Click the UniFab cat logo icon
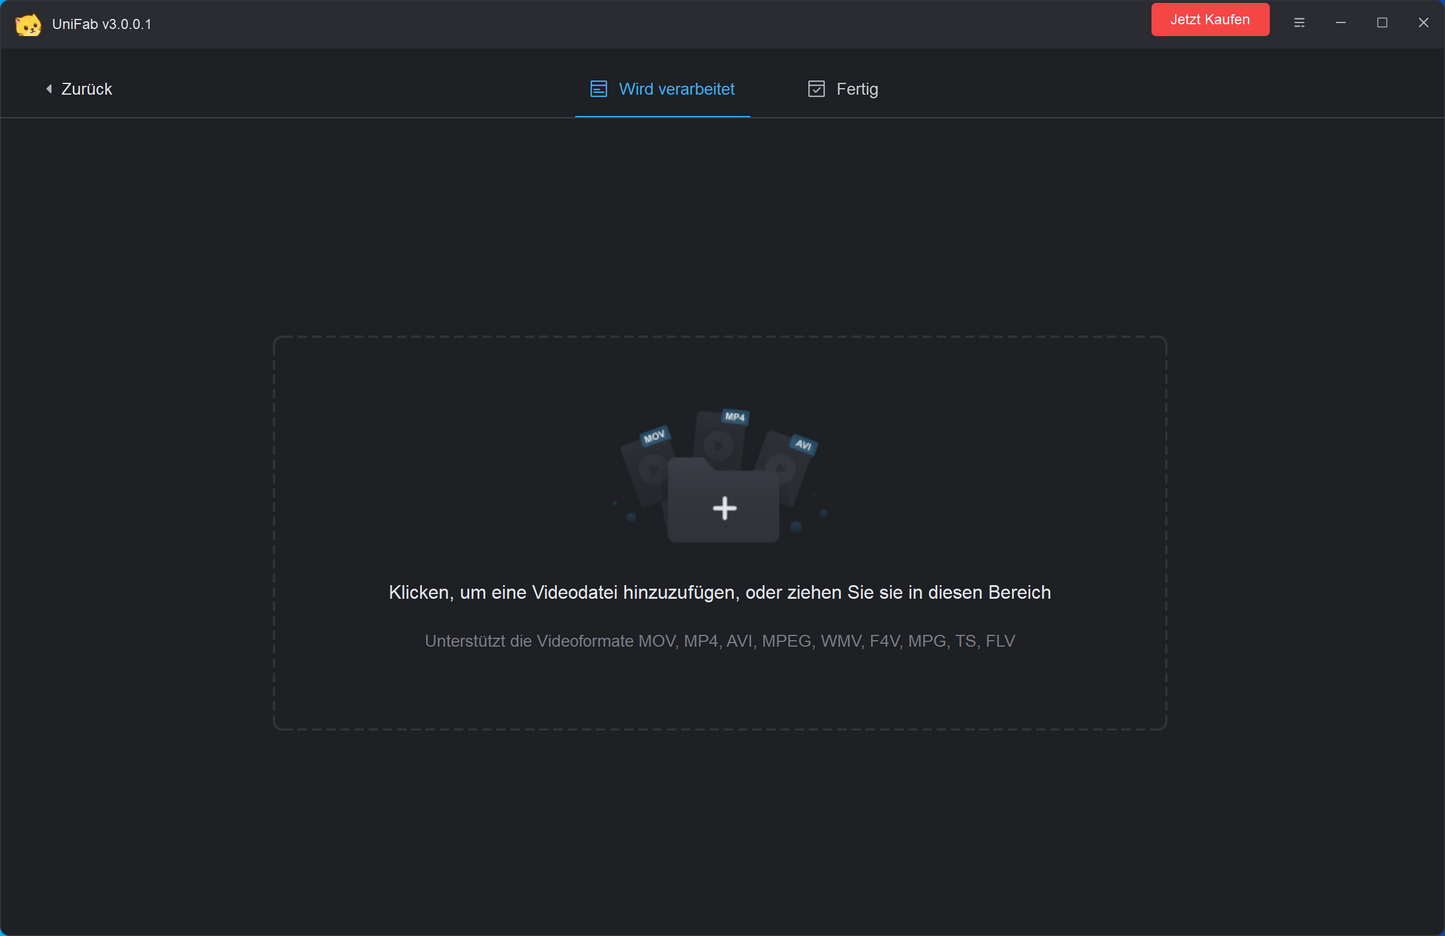 (x=29, y=22)
